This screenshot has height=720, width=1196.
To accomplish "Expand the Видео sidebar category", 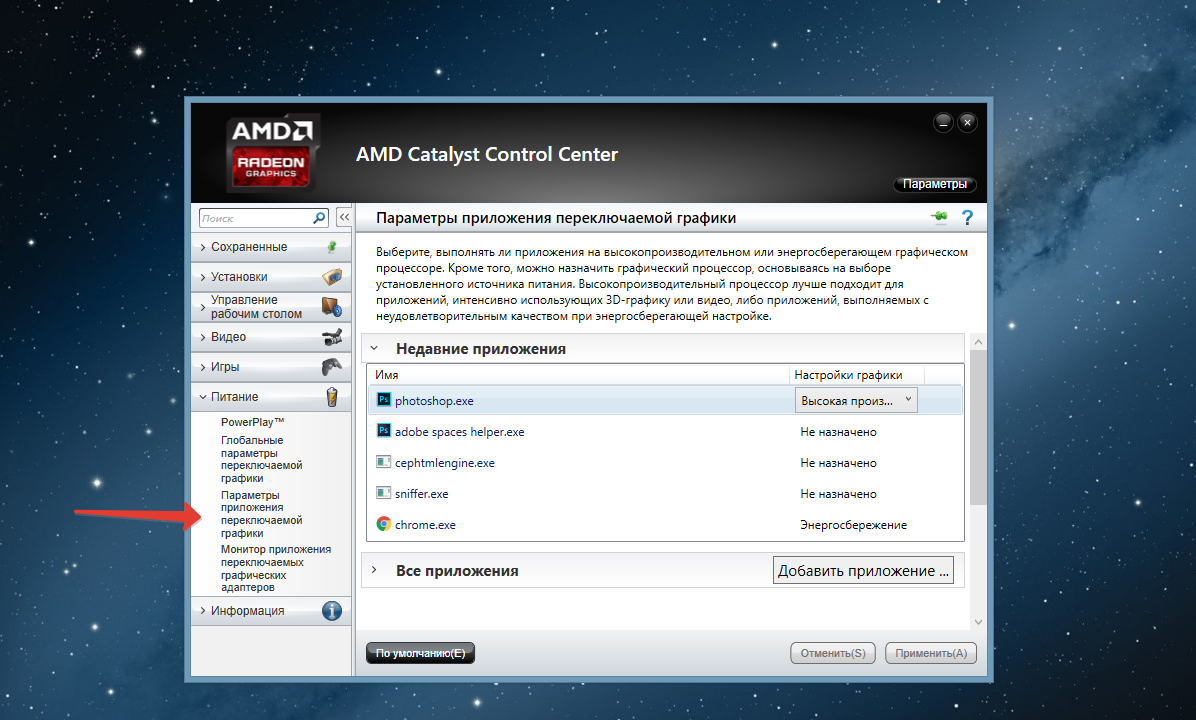I will 228,337.
